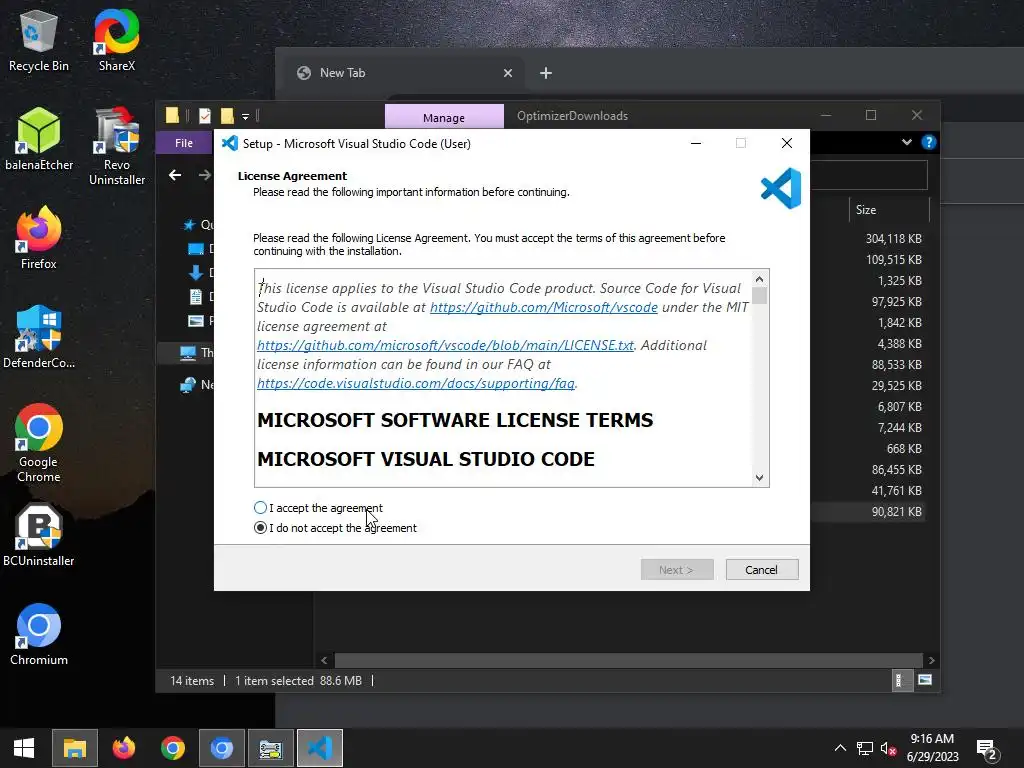
Task: Open the muted volume tray icon
Action: pos(888,748)
